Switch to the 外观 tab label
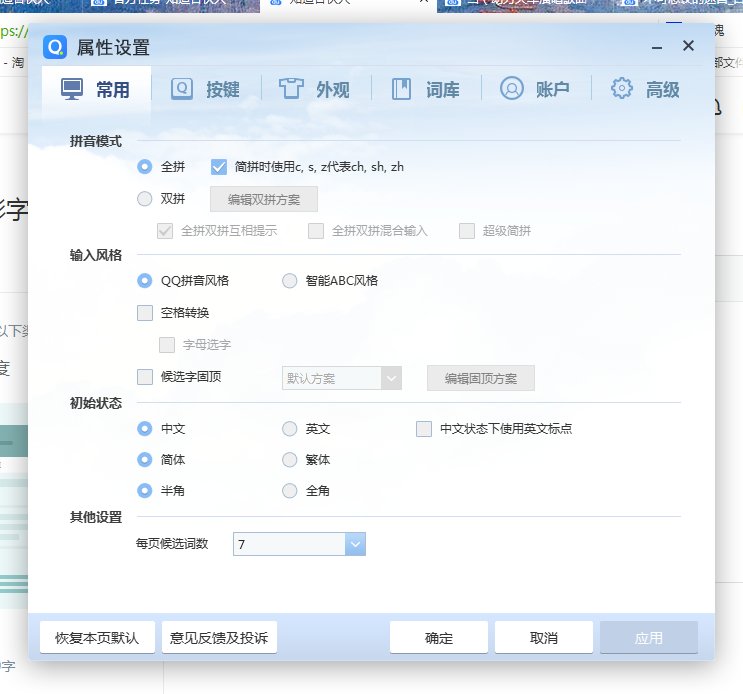This screenshot has height=694, width=743. pyautogui.click(x=333, y=90)
